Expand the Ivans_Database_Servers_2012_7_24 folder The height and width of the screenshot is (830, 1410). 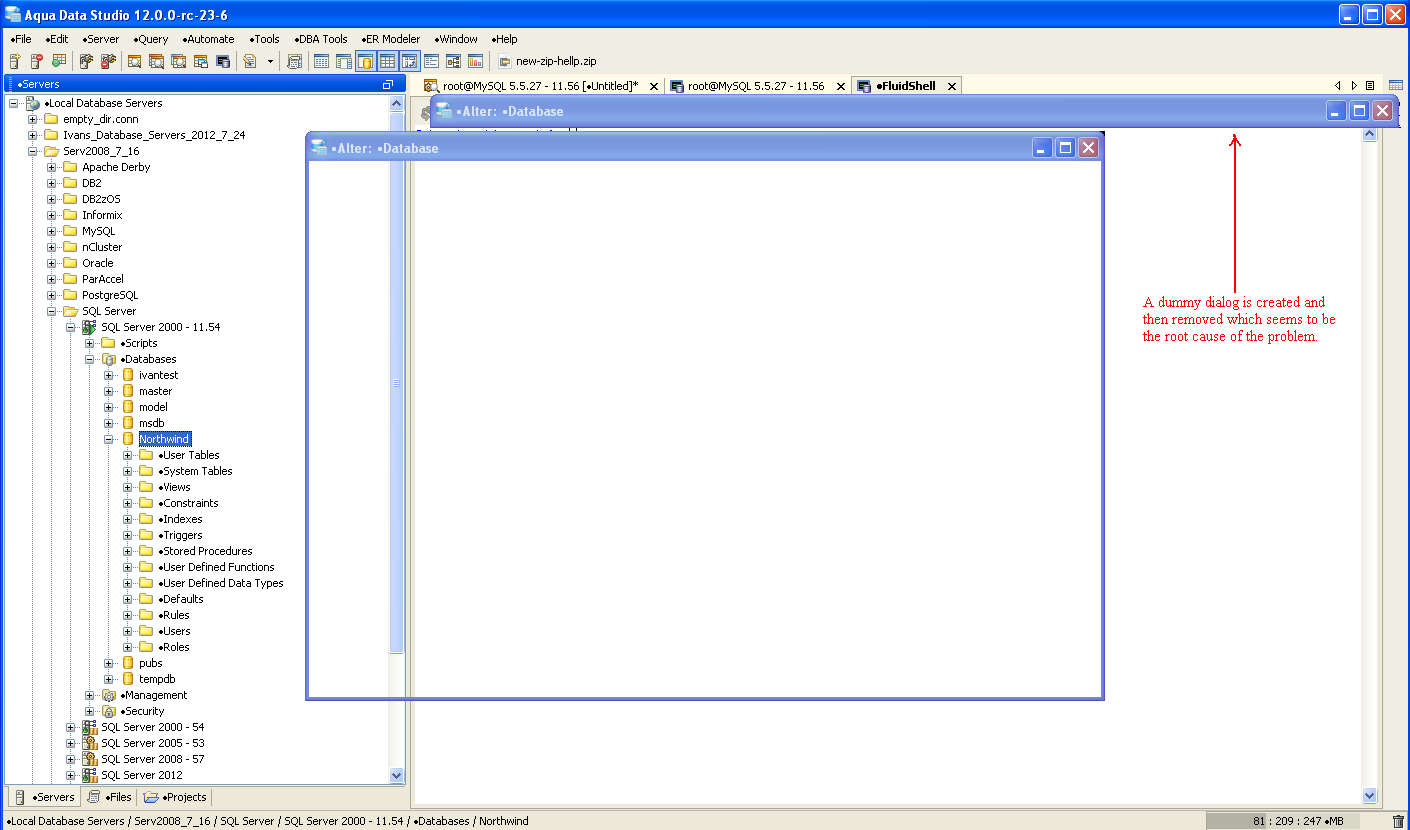tap(34, 135)
